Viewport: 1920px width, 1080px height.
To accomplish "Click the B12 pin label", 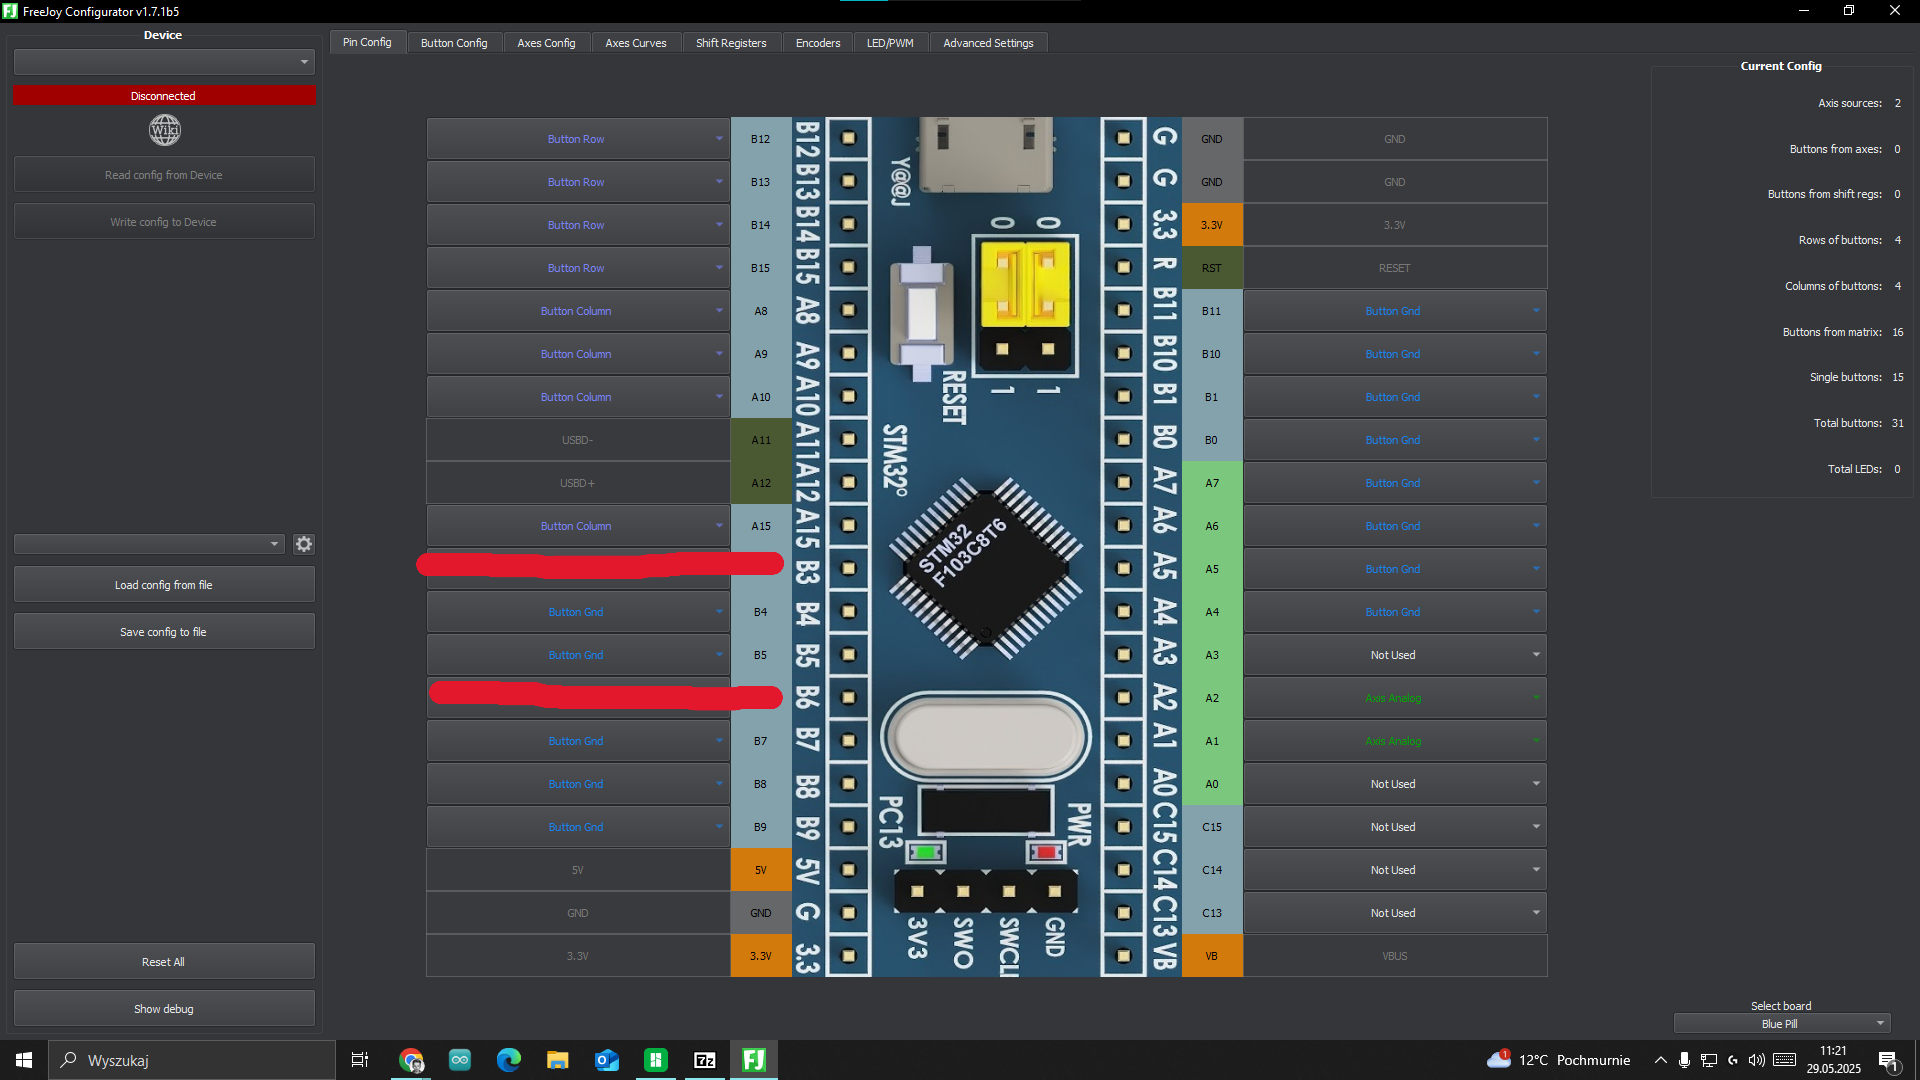I will coord(761,139).
